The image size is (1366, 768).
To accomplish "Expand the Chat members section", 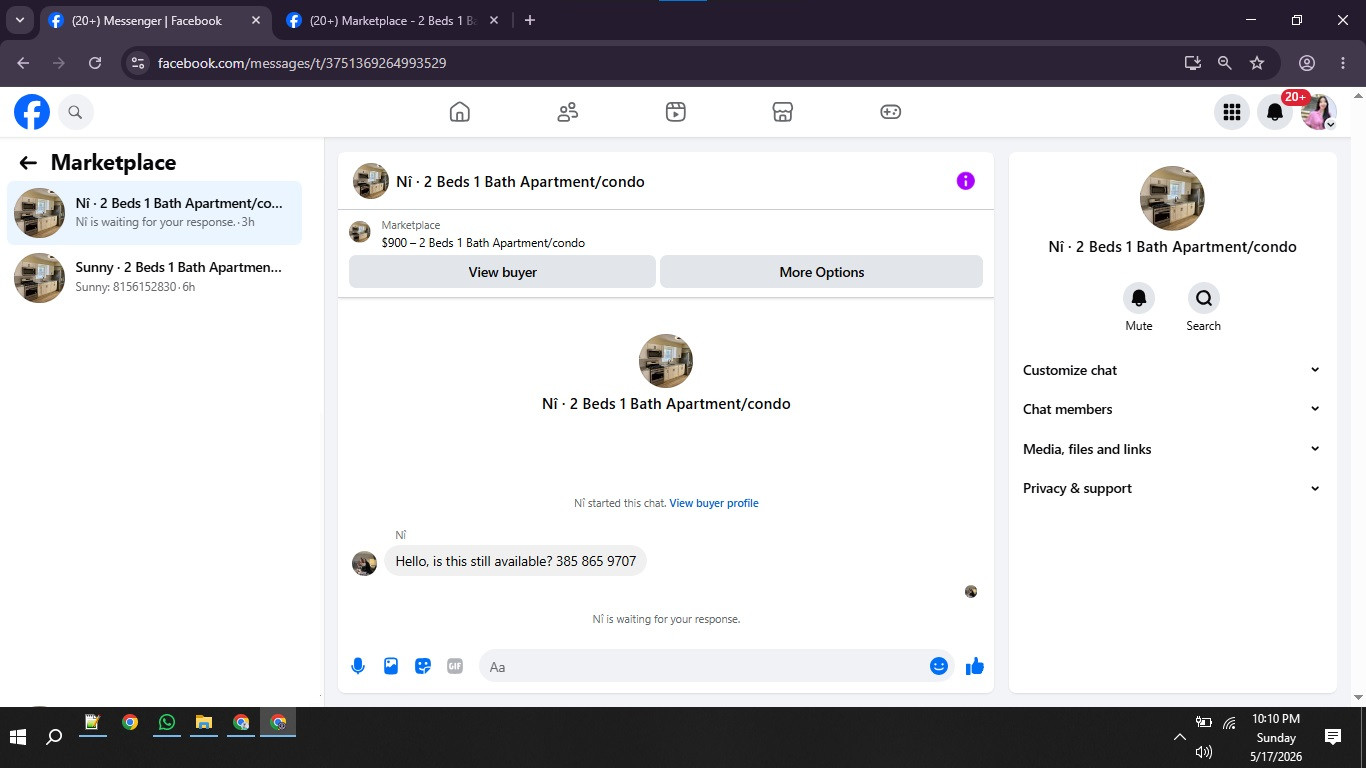I will click(x=1172, y=409).
